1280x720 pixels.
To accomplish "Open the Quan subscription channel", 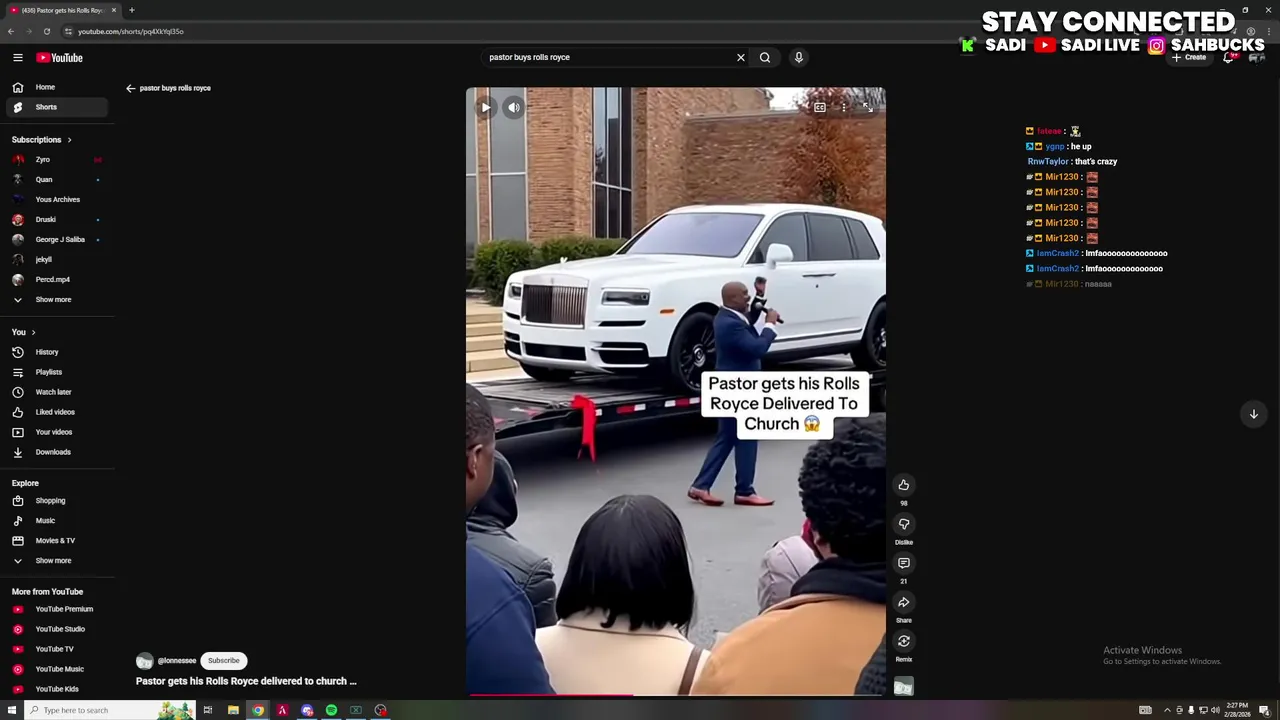I will point(57,180).
